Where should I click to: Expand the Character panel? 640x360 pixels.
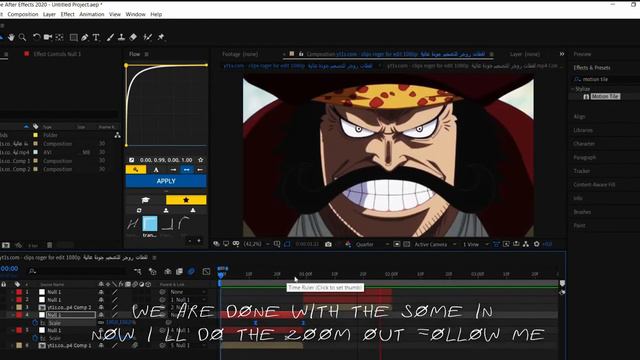(584, 144)
